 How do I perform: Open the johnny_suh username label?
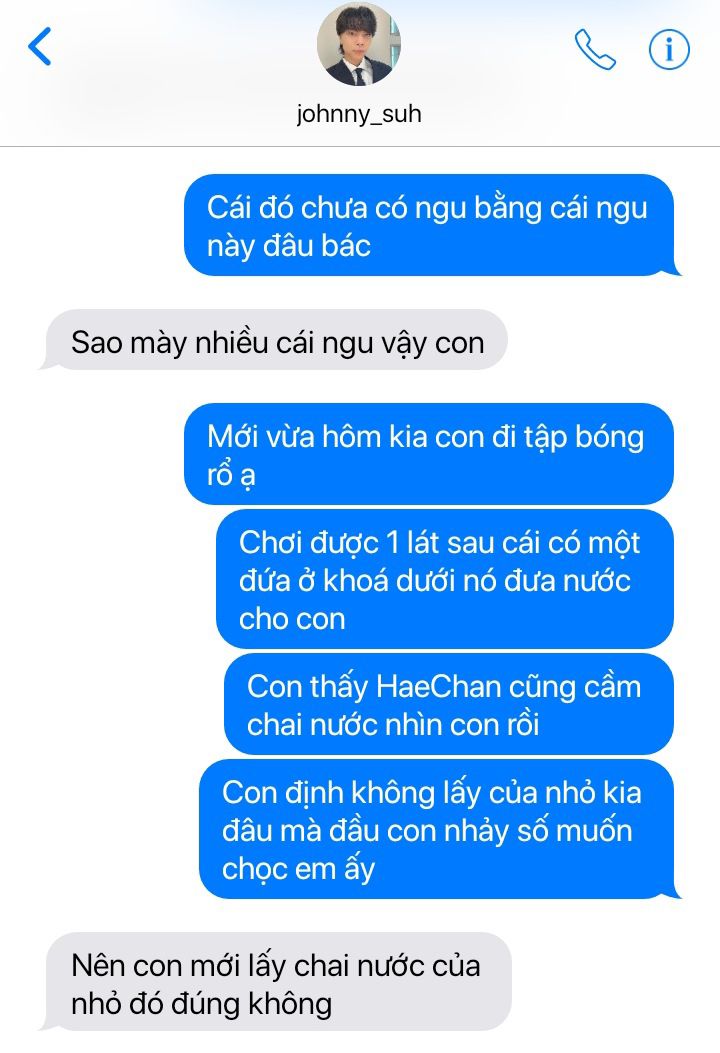click(359, 113)
